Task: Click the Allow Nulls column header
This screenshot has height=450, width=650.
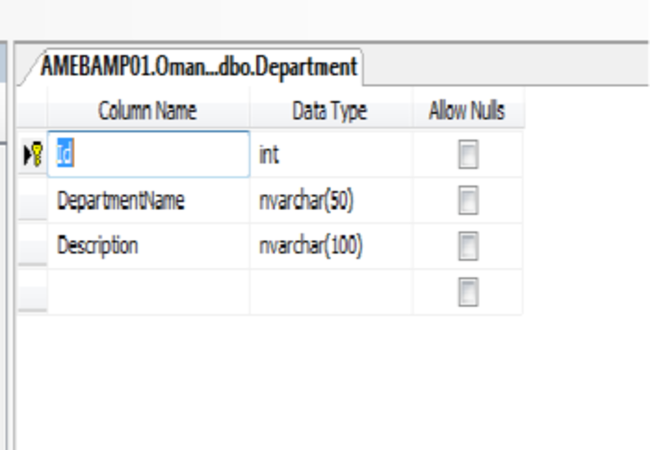Action: click(x=467, y=110)
